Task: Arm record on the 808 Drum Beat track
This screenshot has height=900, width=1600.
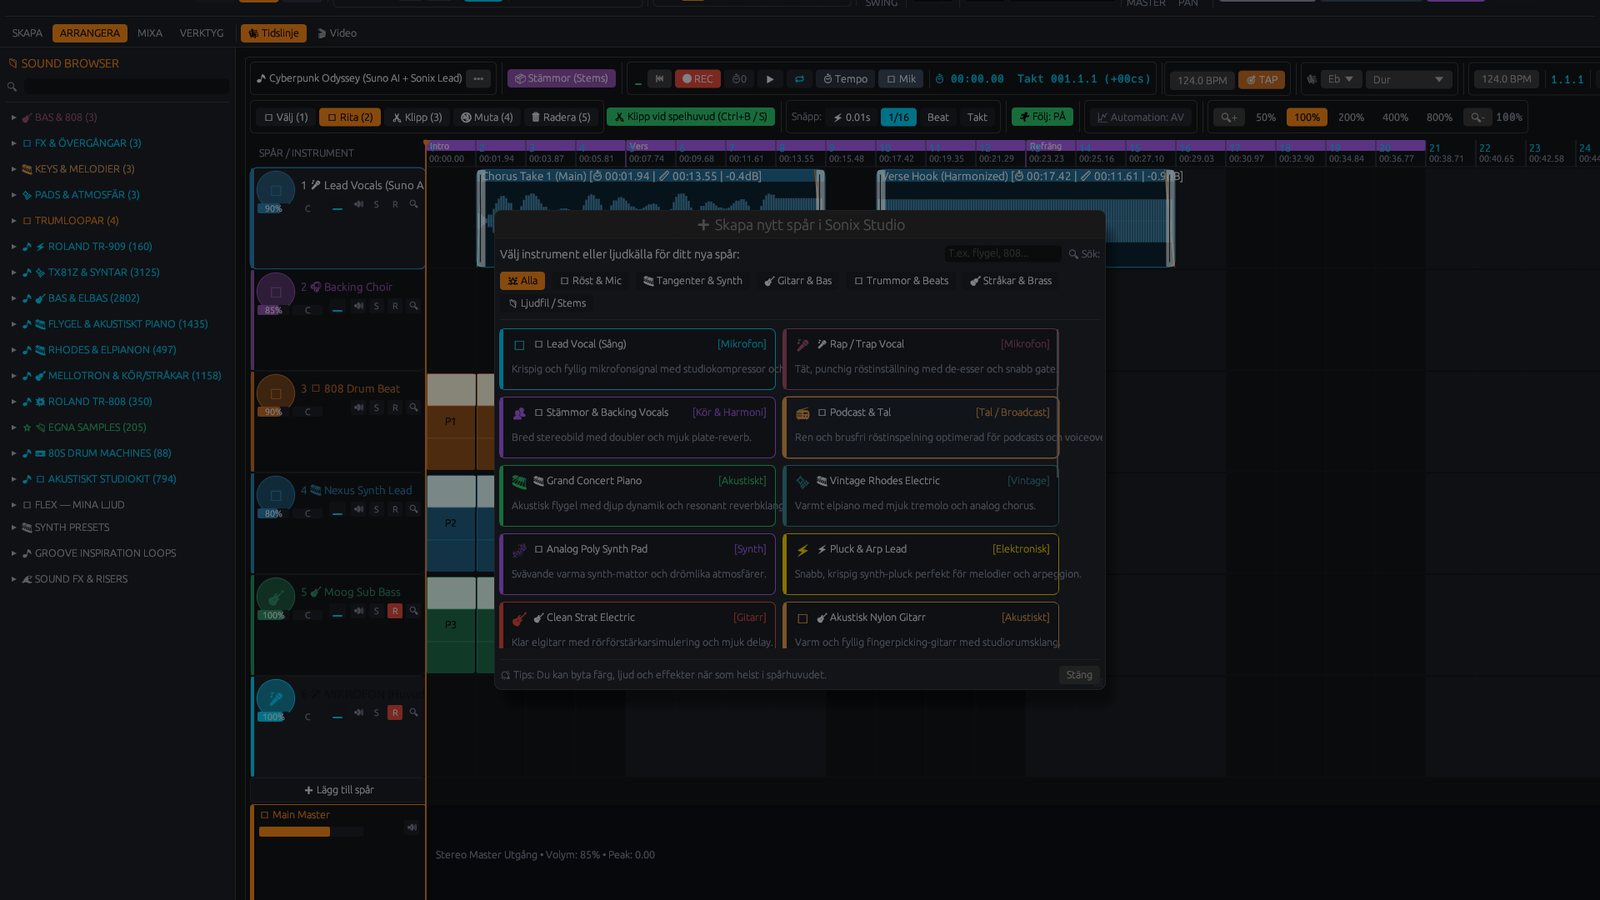Action: [395, 408]
